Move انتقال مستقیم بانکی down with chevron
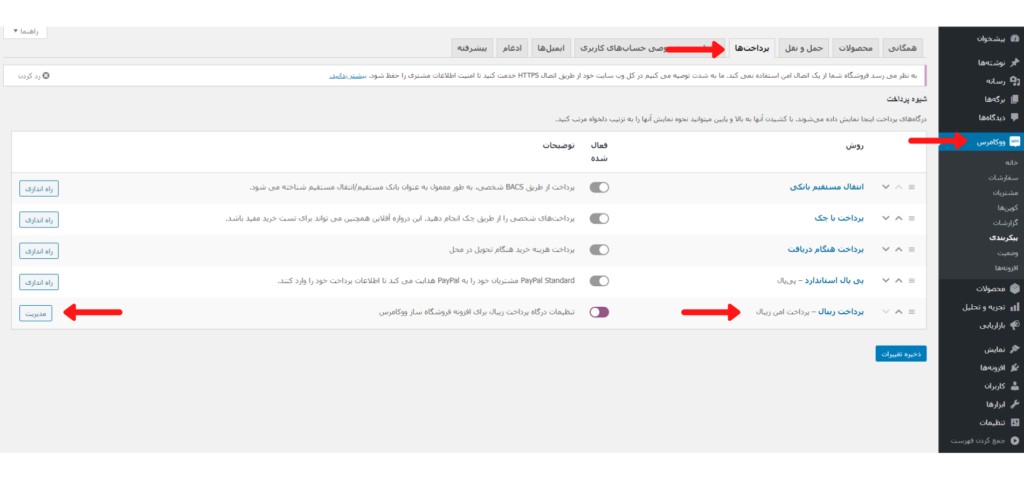1024x496 pixels. point(886,187)
